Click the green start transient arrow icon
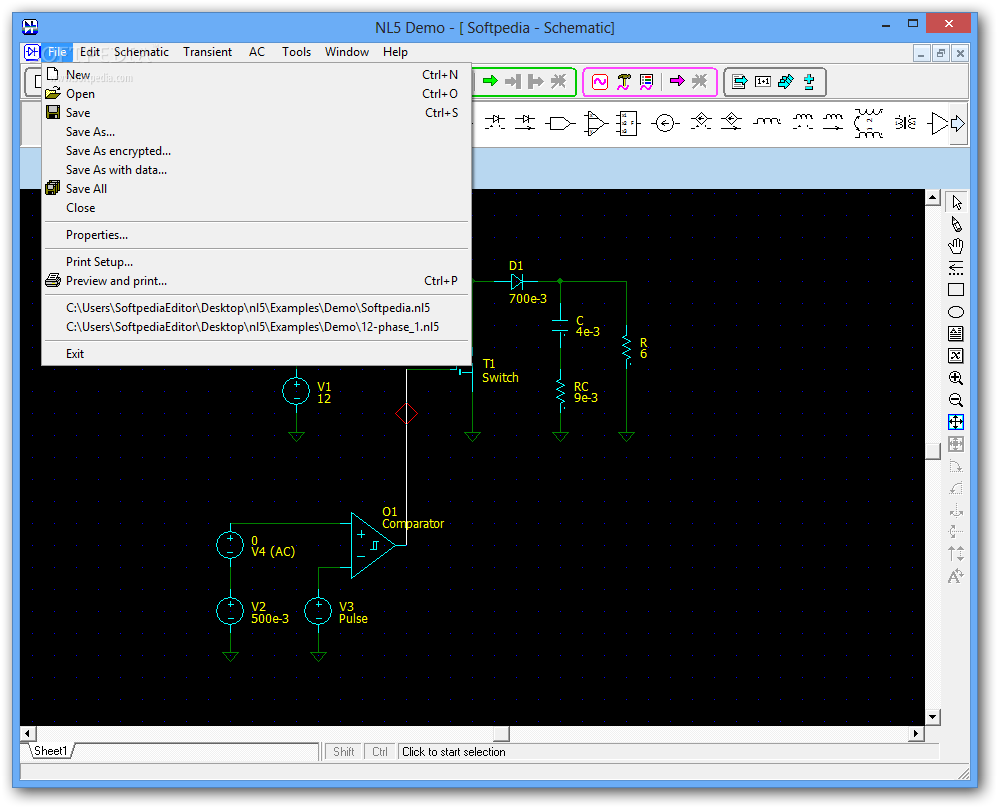The height and width of the screenshot is (808, 998). (x=490, y=81)
